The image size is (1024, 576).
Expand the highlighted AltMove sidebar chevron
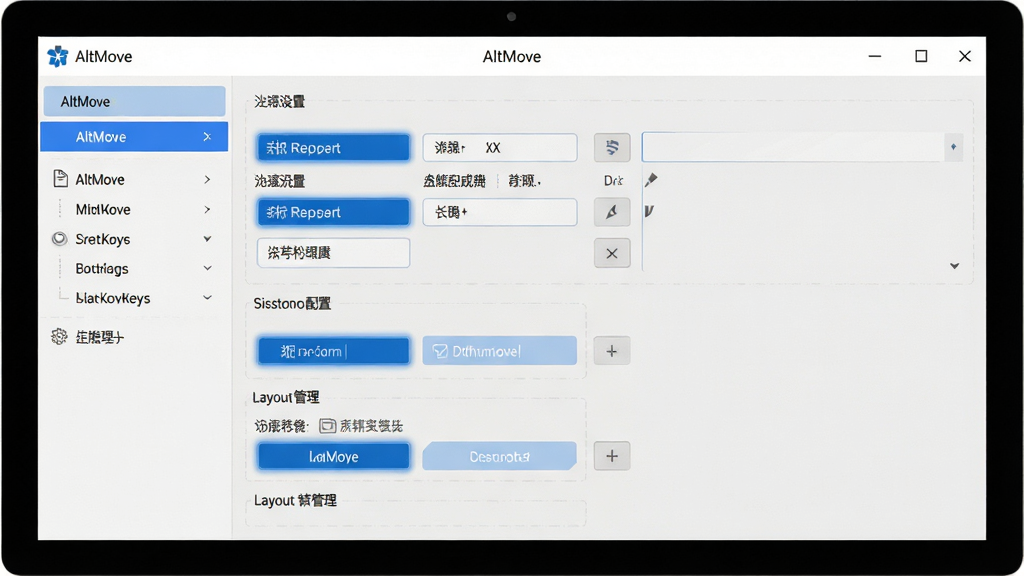[207, 136]
